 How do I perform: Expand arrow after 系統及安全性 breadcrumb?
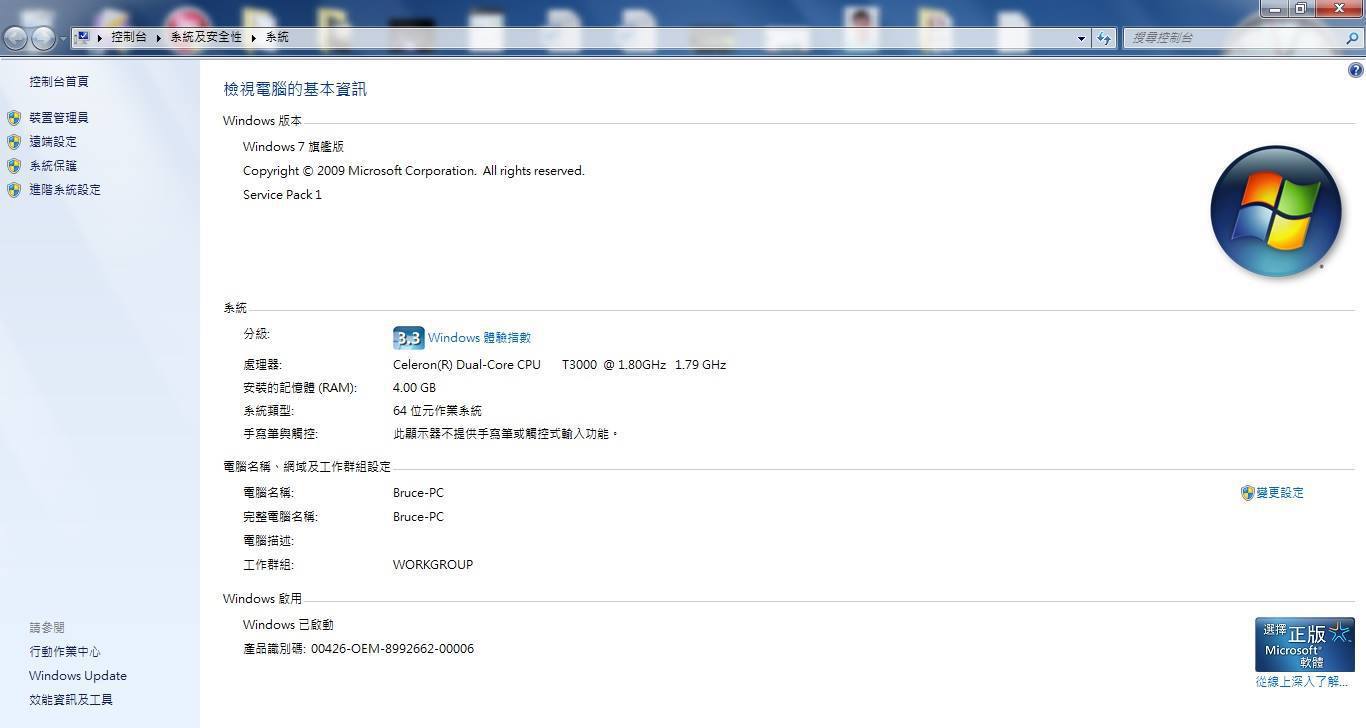(254, 37)
